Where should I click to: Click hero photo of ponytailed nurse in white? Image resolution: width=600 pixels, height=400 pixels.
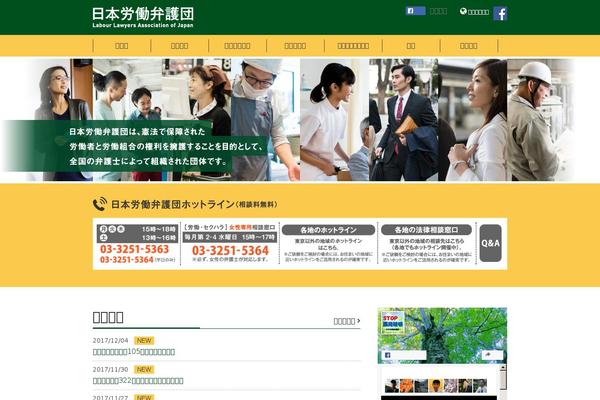(x=334, y=119)
